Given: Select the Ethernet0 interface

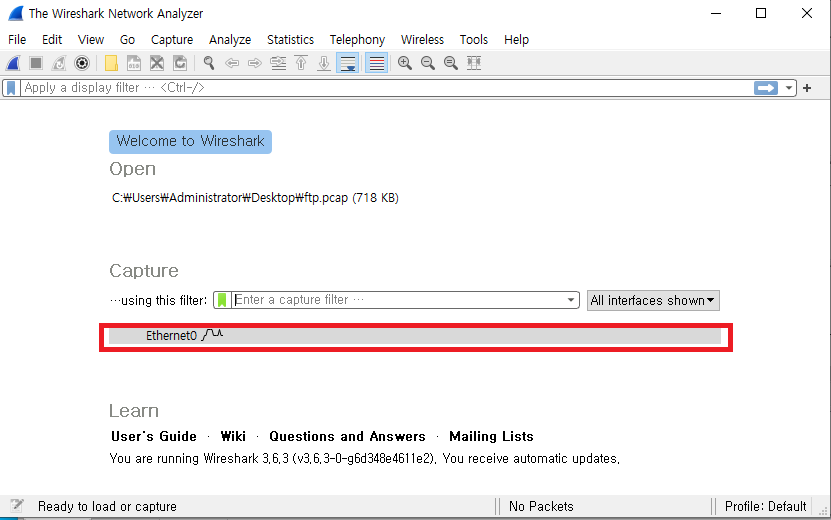Looking at the screenshot, I should (x=415, y=336).
